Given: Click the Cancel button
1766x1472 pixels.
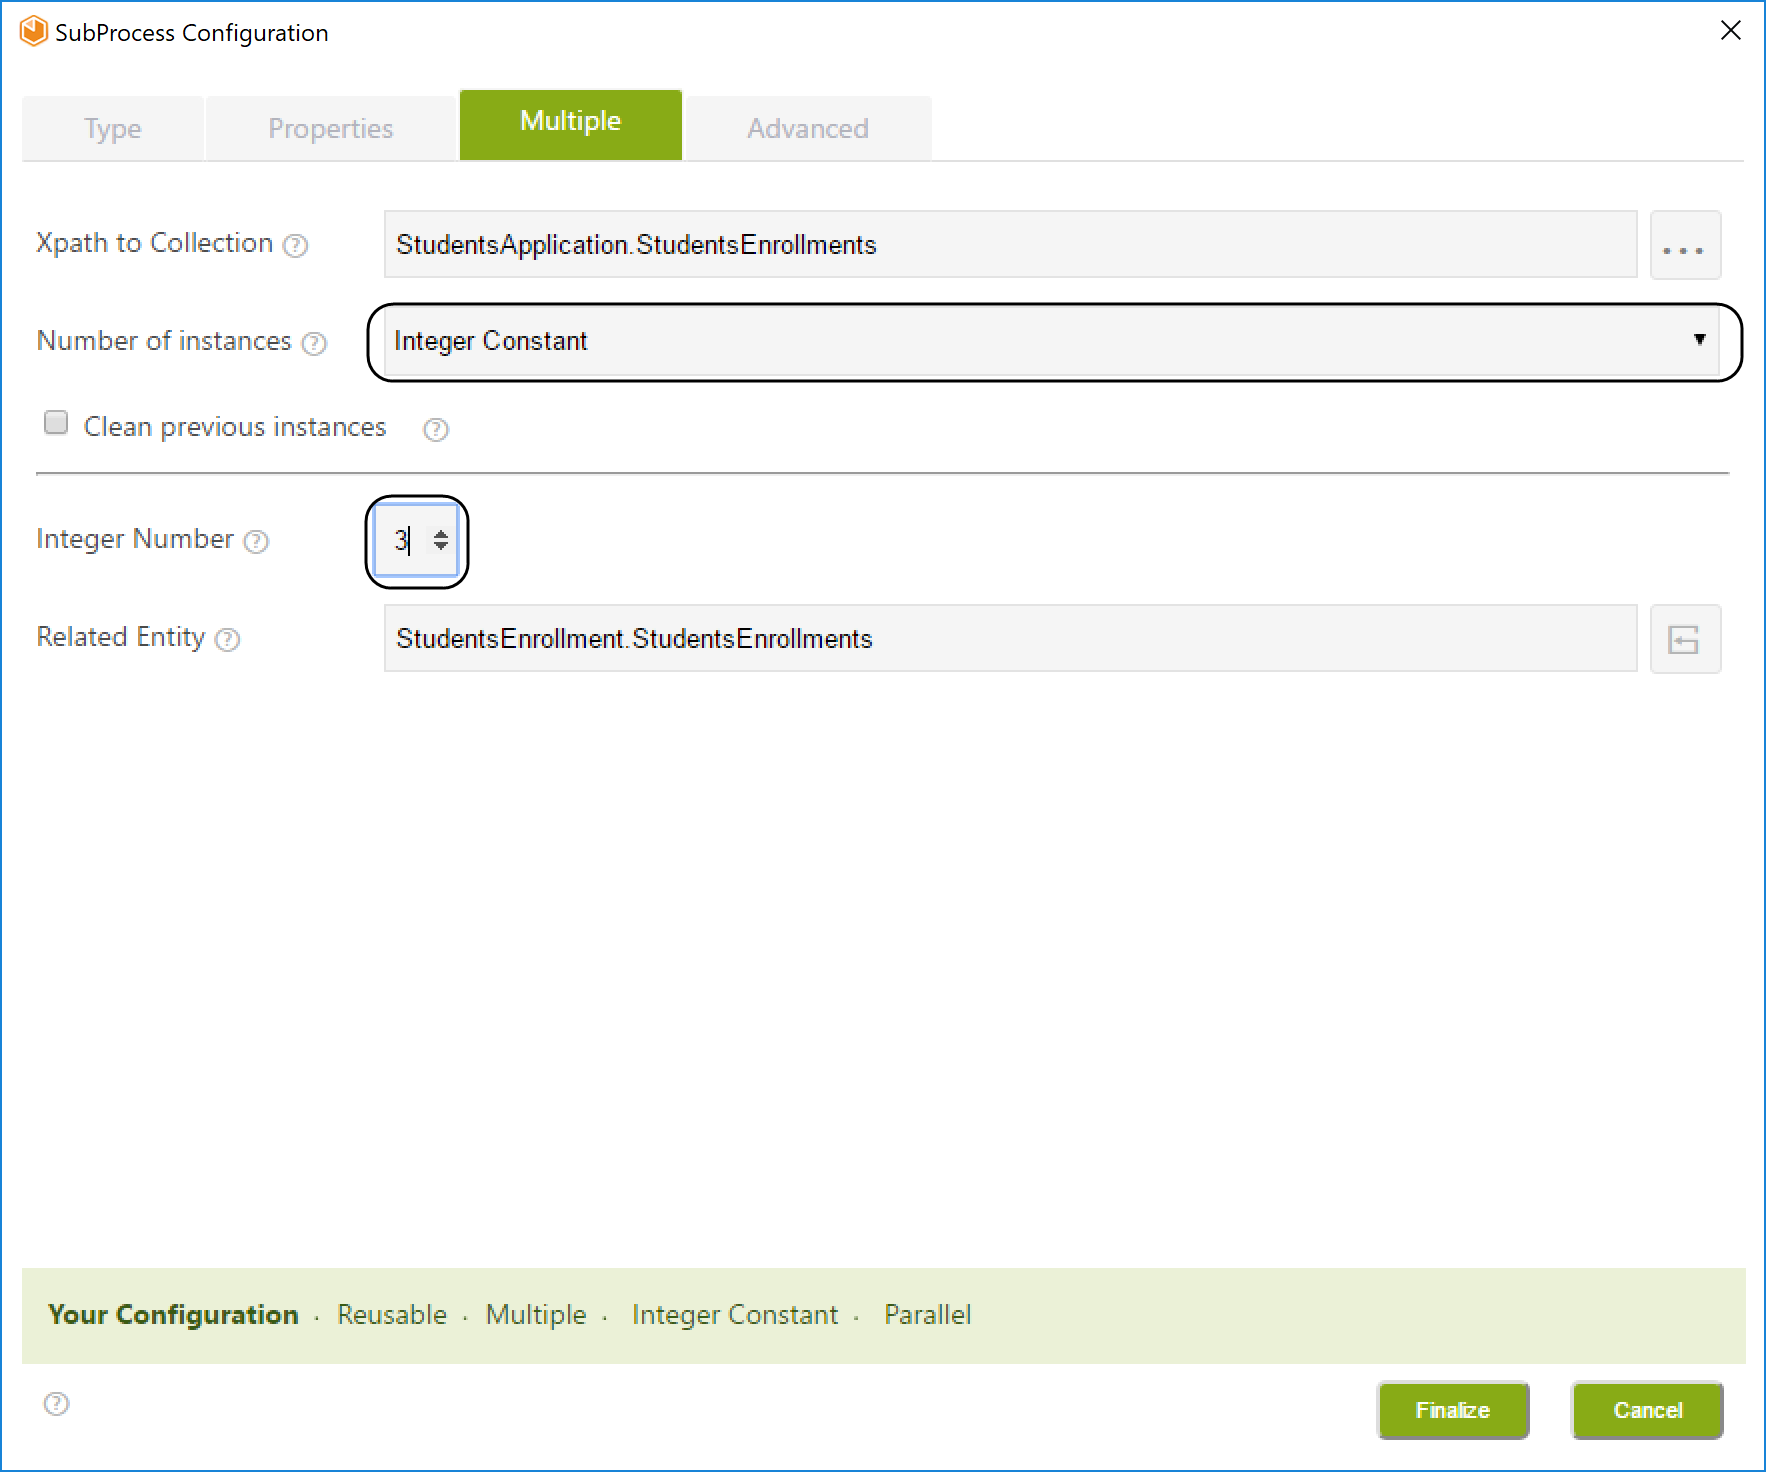Looking at the screenshot, I should coord(1647,1410).
